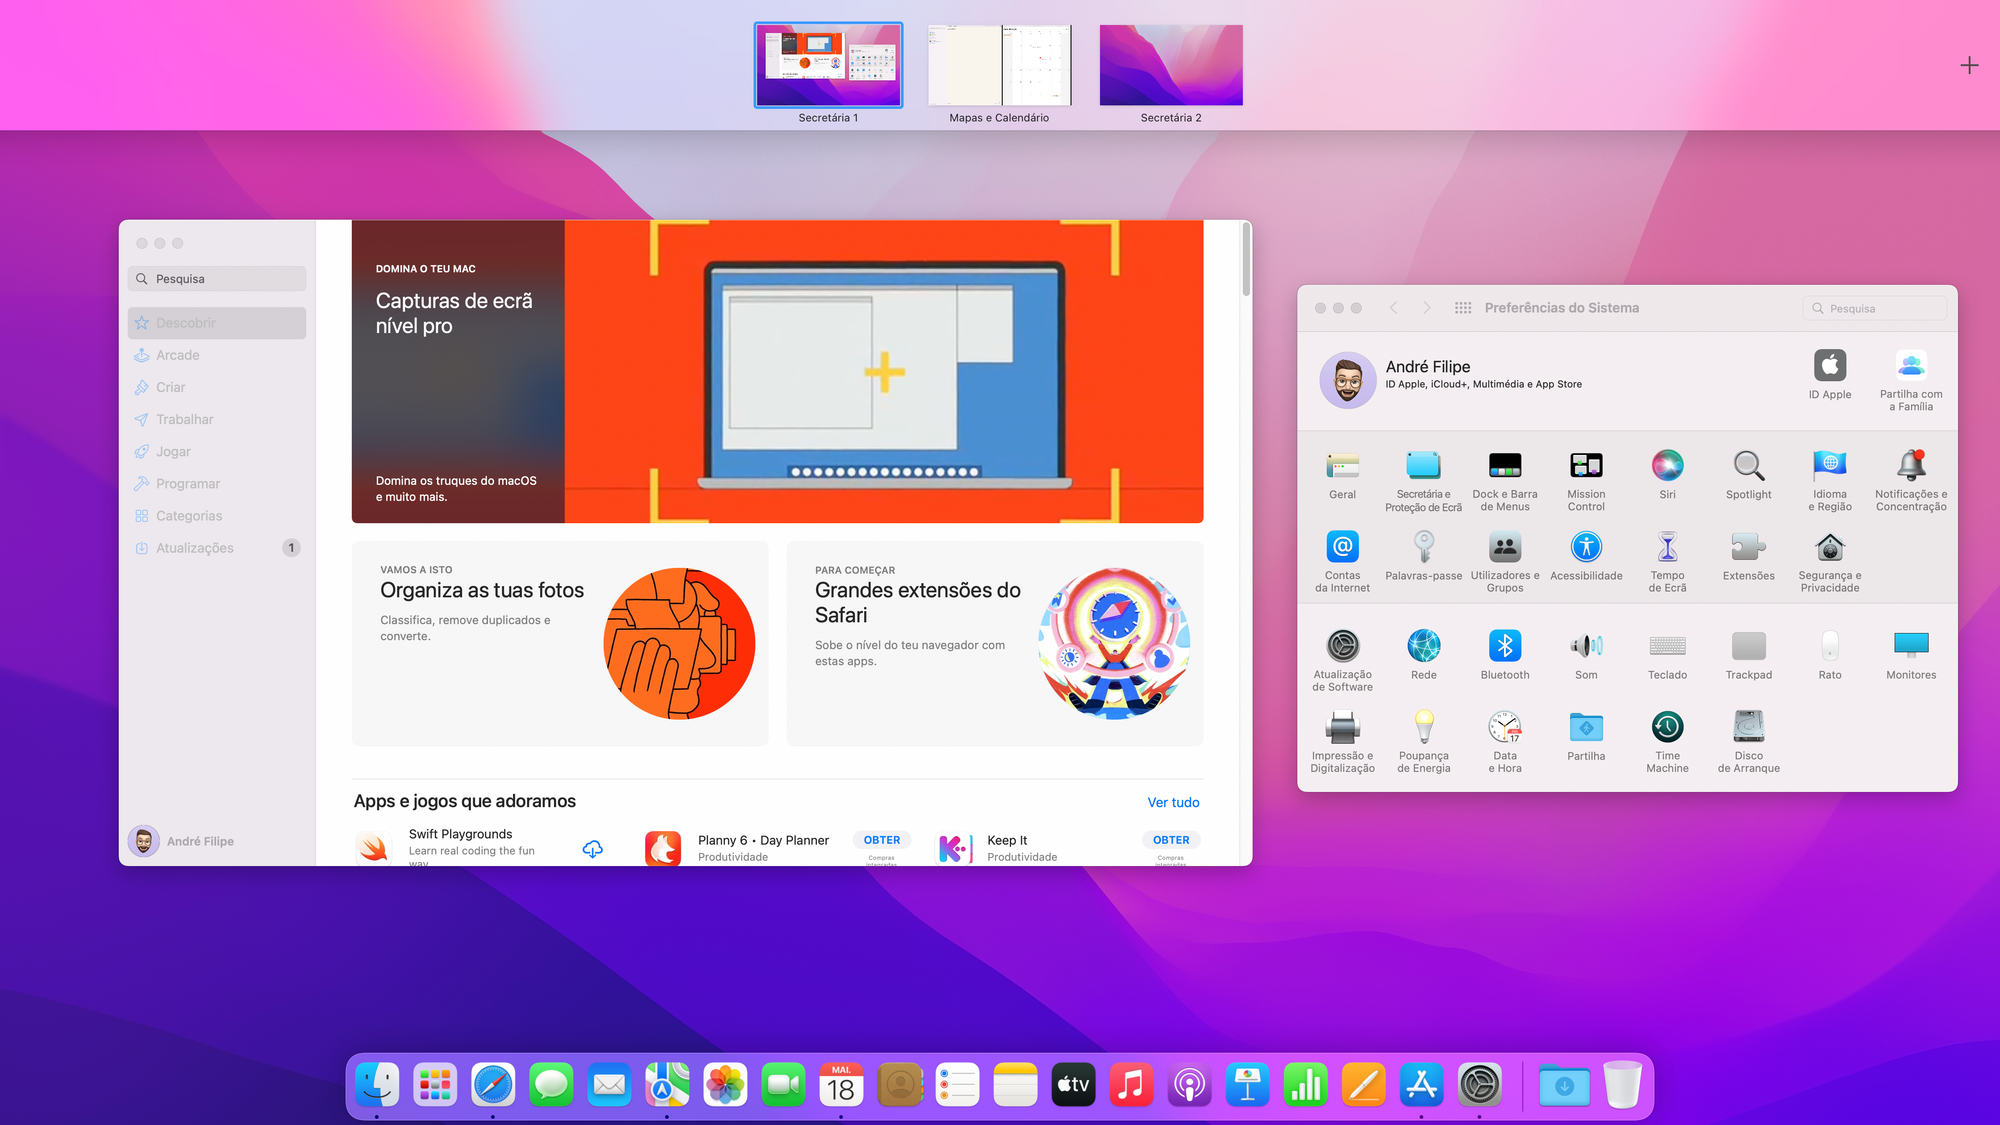Screen dimensions: 2000x1125
Task: Click OBTER for Planny 6 Day Planner
Action: tap(882, 840)
